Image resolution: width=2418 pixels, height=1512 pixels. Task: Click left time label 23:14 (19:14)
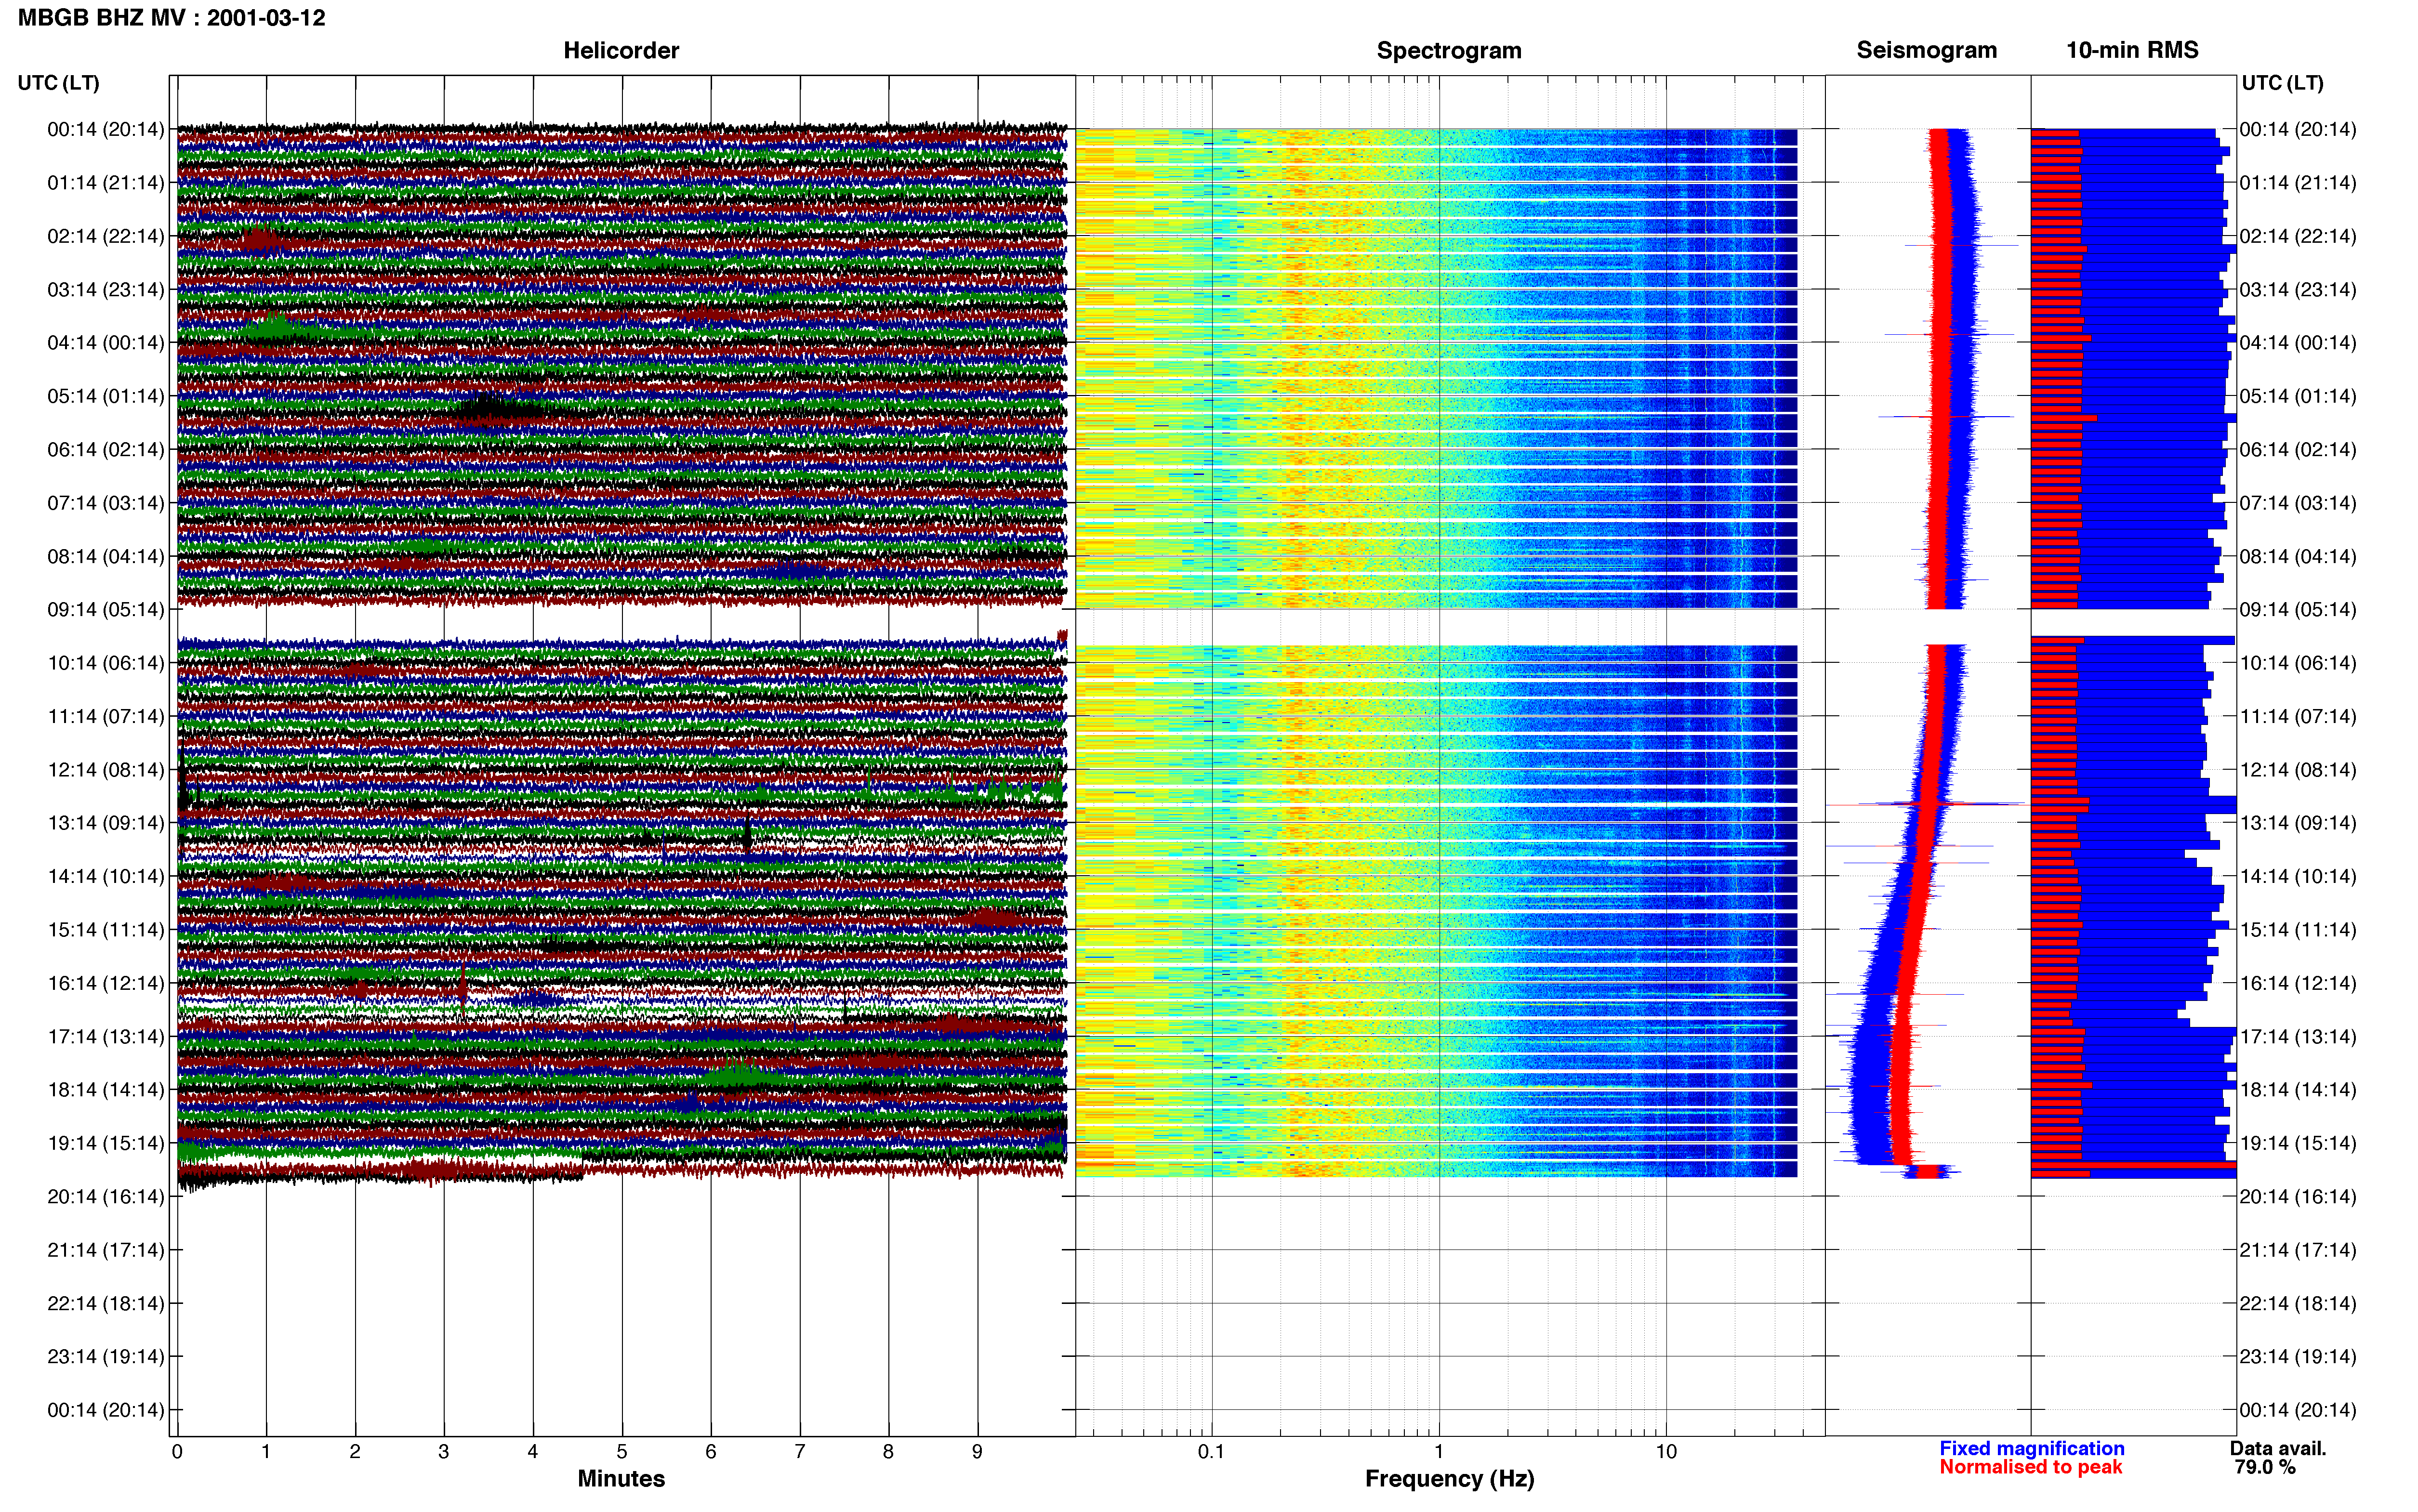click(x=106, y=1357)
